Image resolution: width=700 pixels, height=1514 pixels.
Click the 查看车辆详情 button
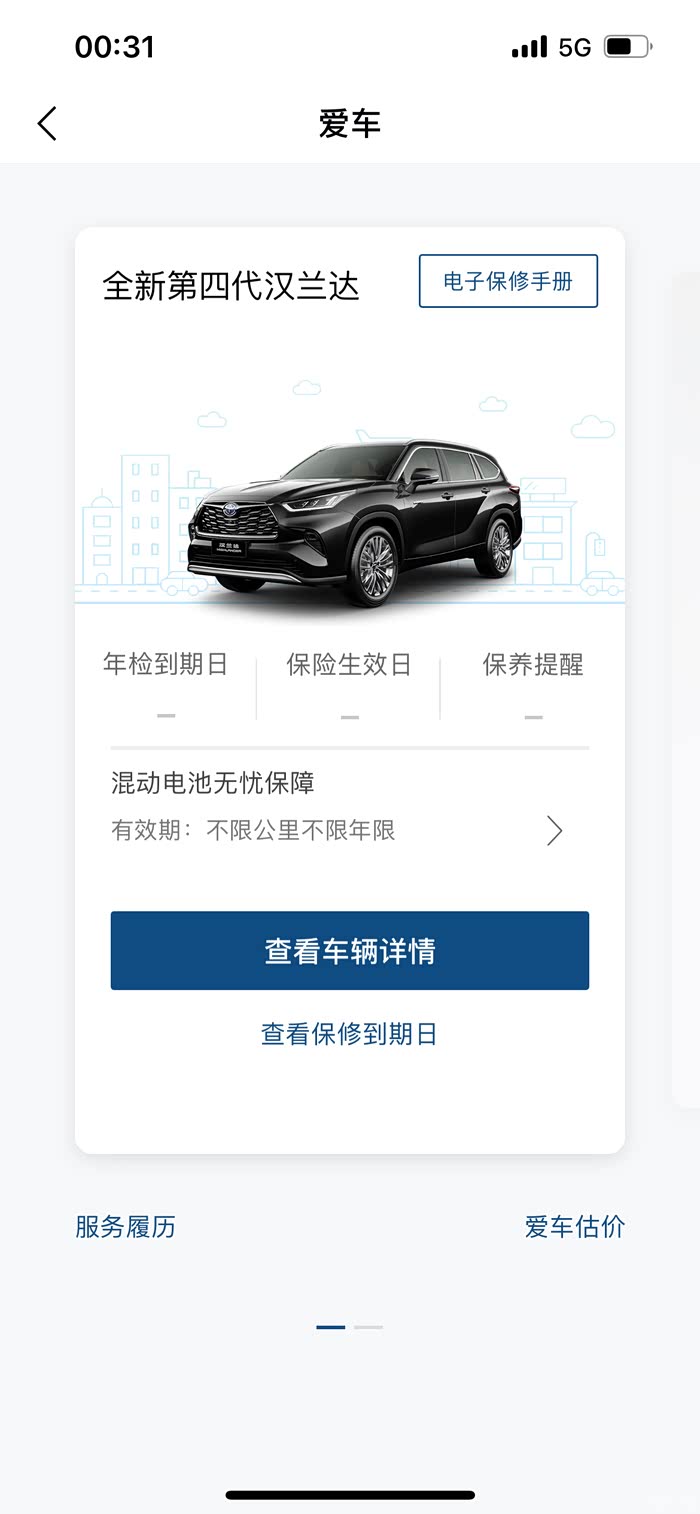pos(350,951)
